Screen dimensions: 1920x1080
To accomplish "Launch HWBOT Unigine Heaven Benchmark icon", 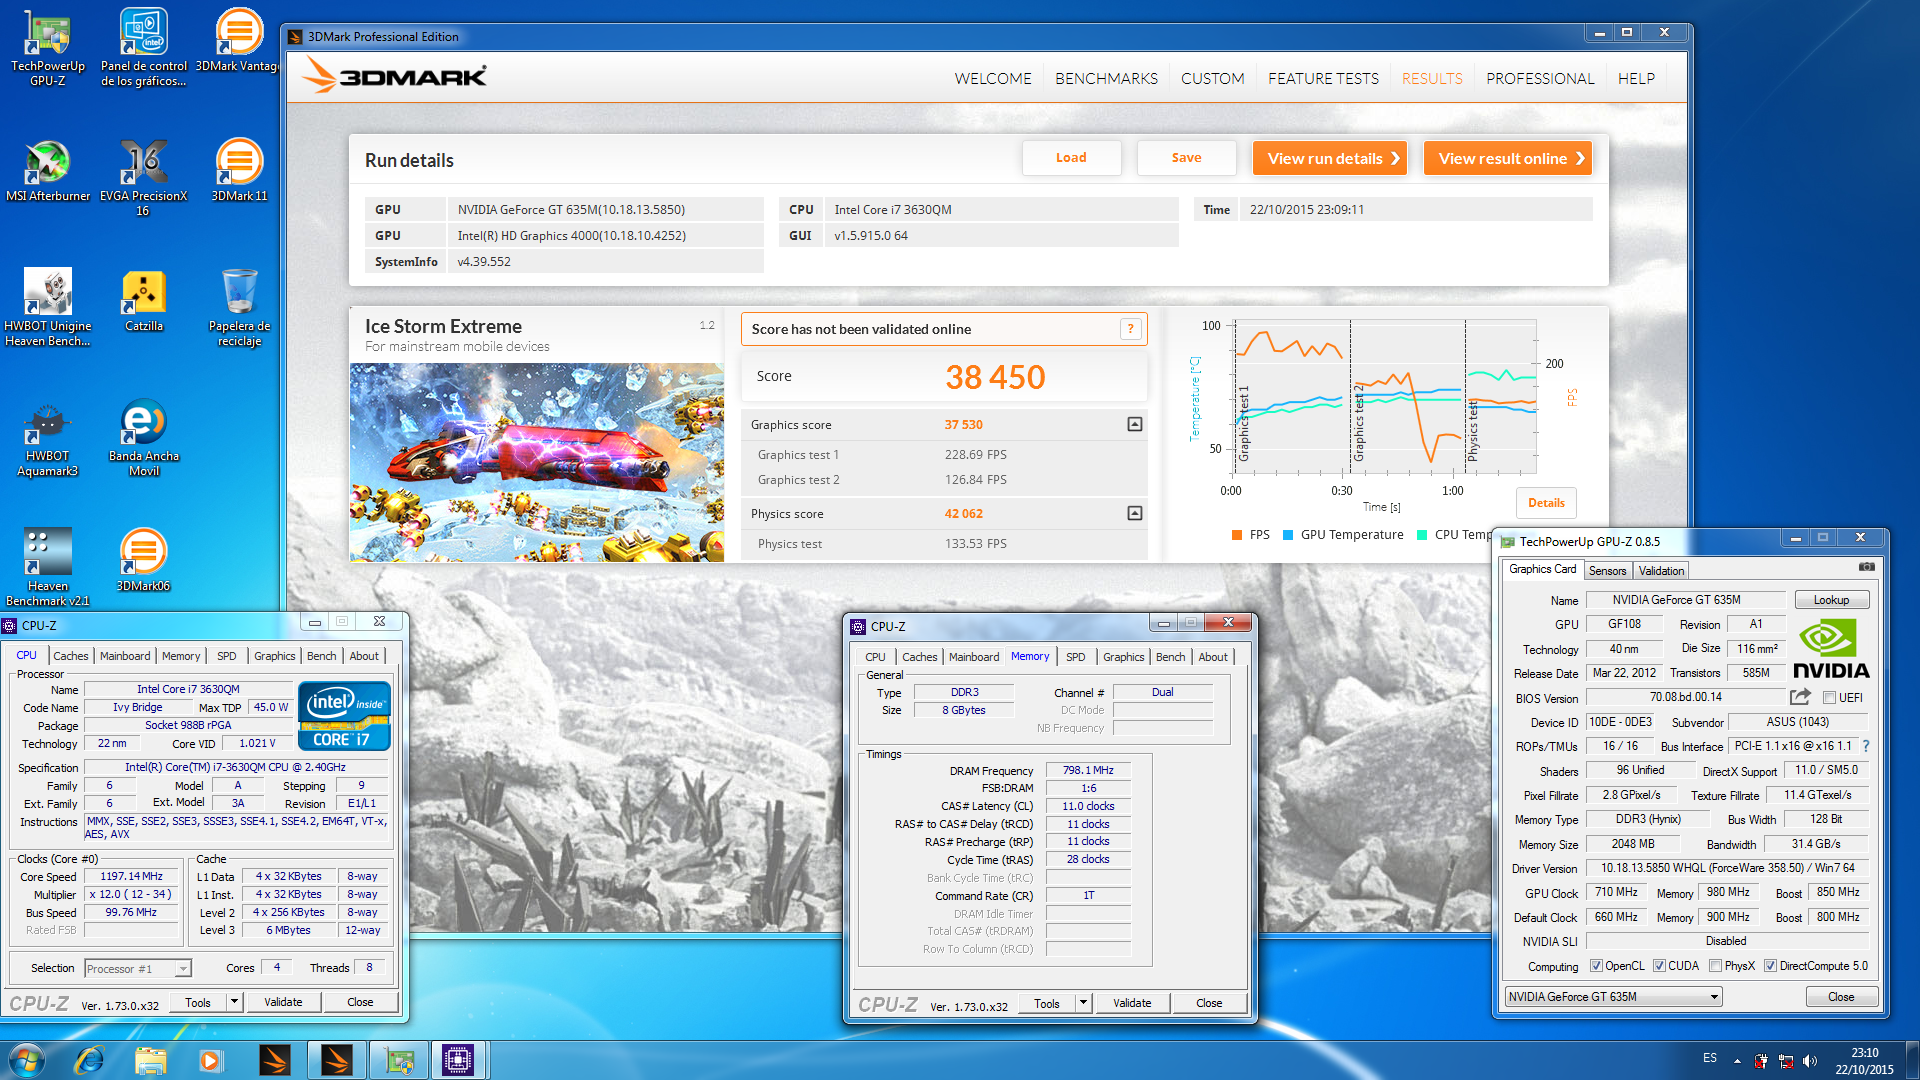I will click(x=47, y=307).
